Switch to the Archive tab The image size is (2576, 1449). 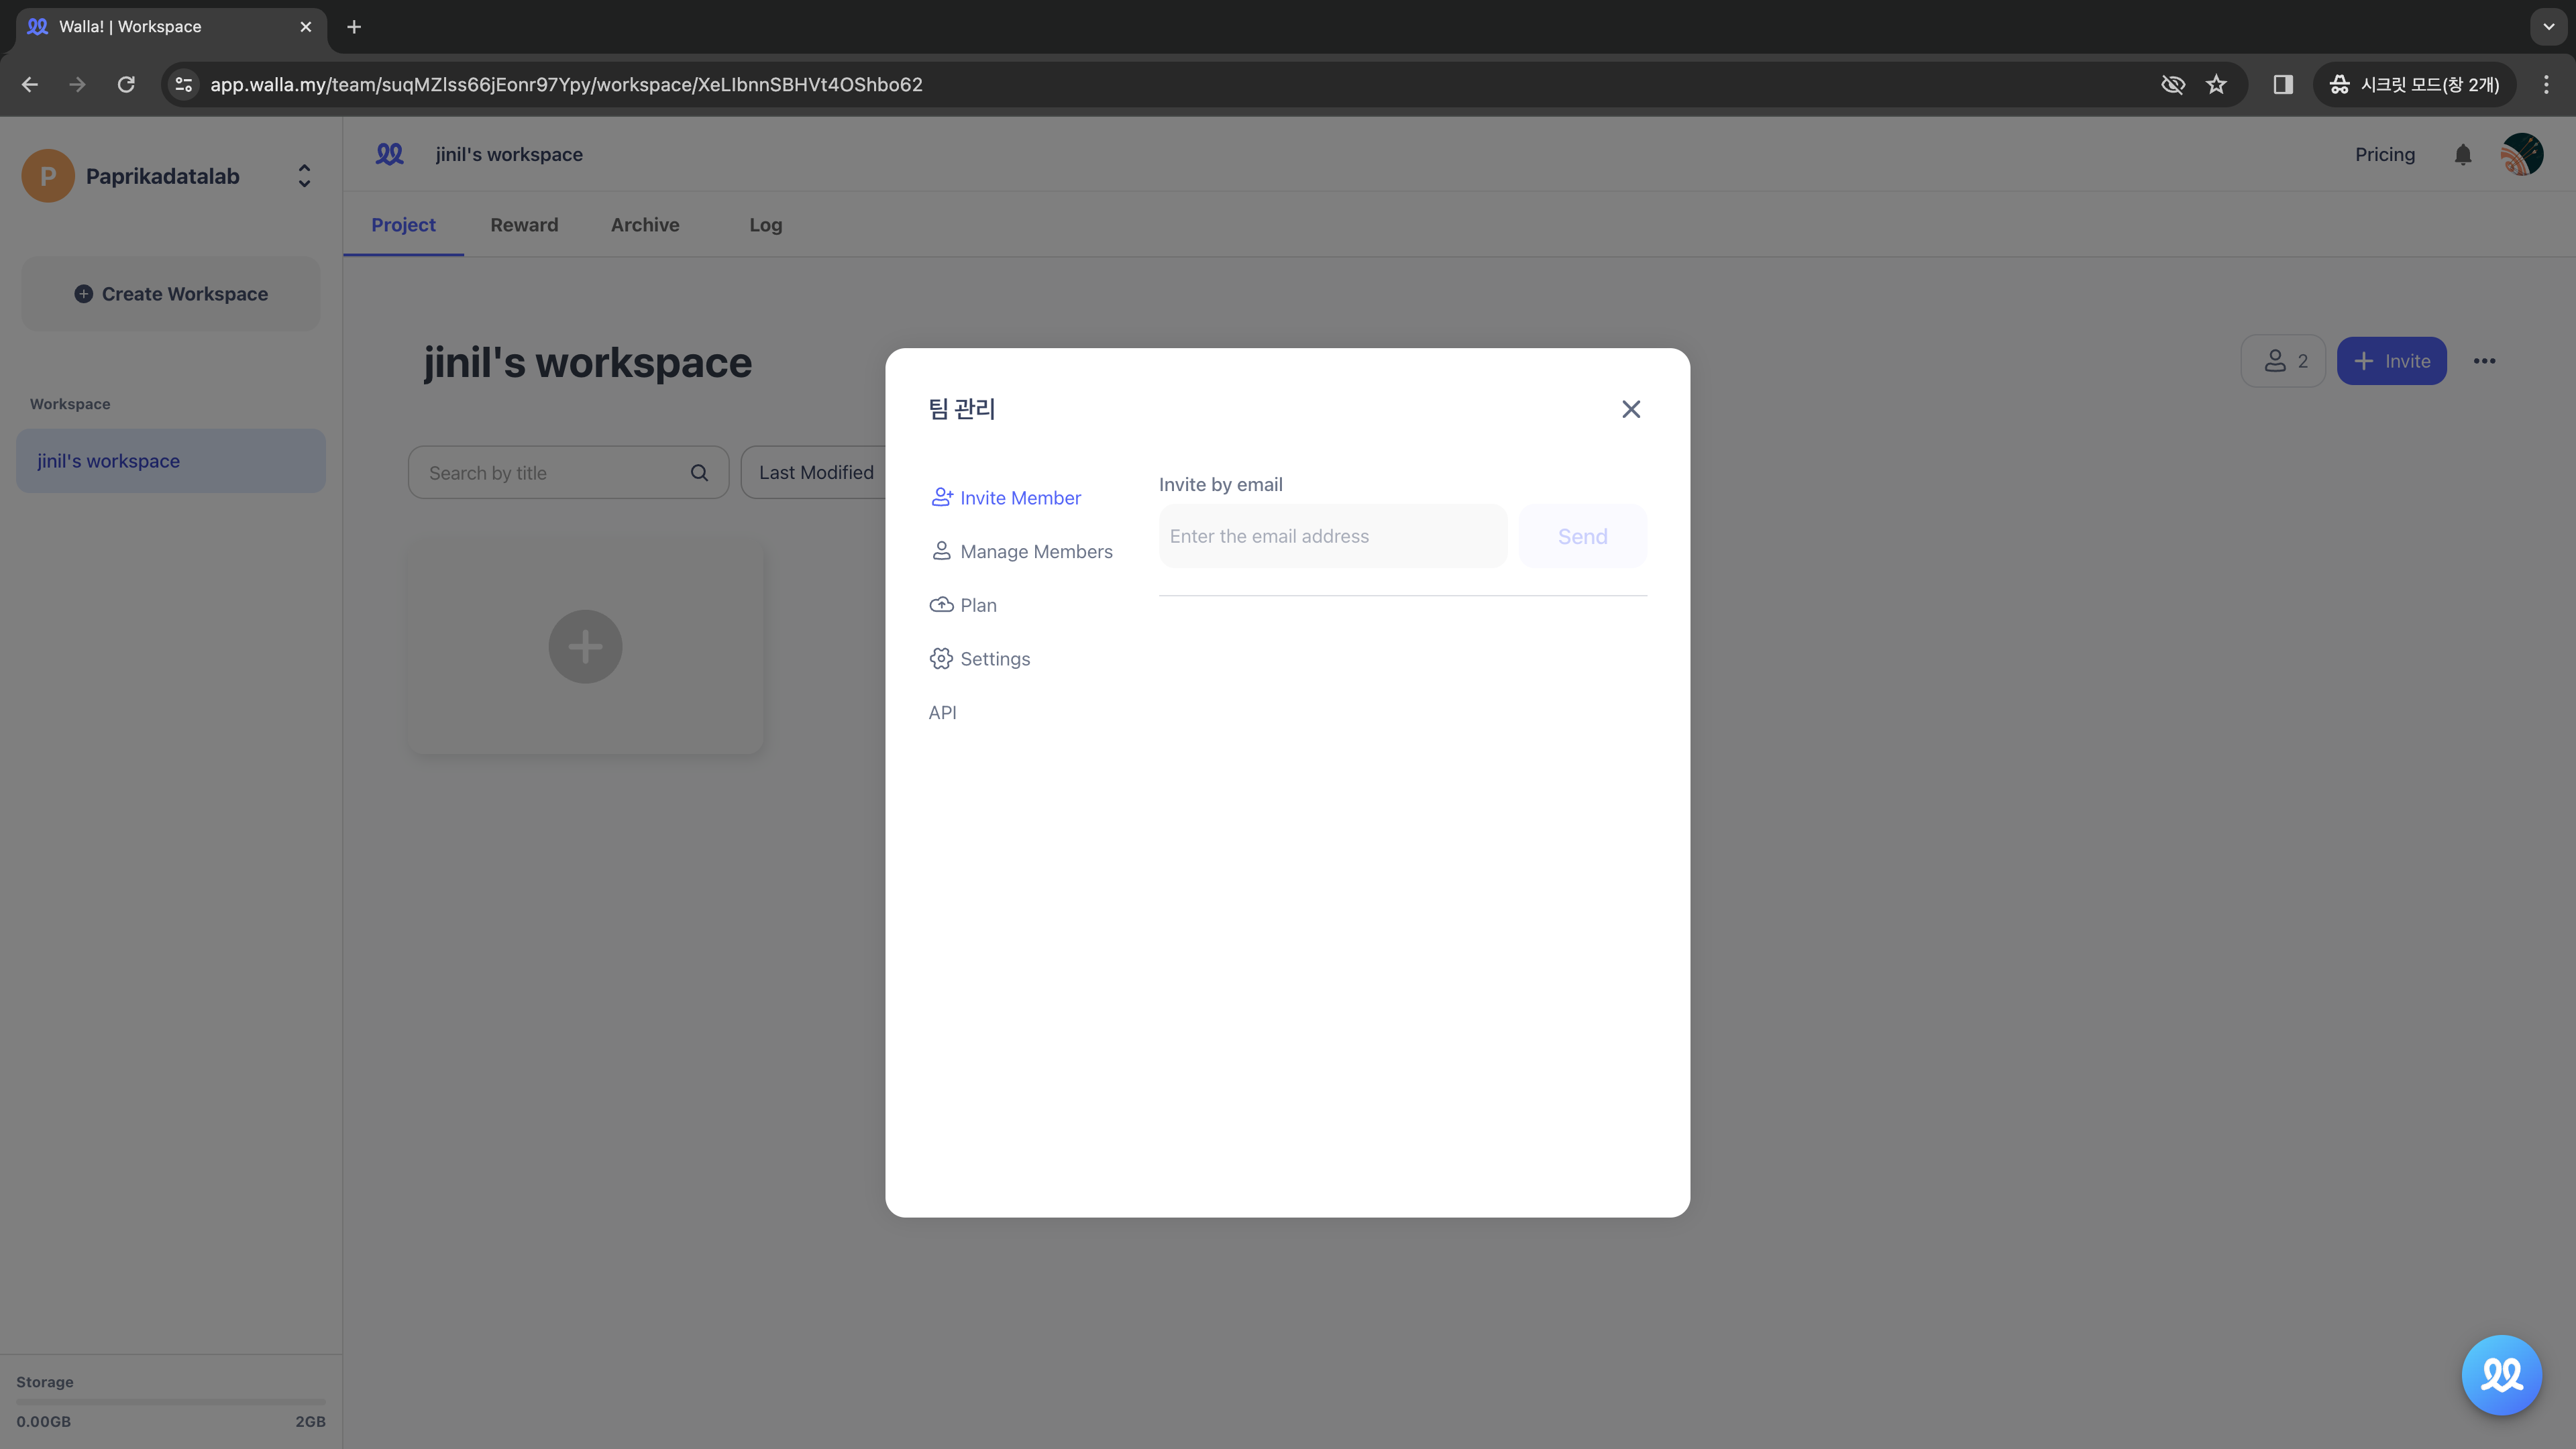pos(645,225)
